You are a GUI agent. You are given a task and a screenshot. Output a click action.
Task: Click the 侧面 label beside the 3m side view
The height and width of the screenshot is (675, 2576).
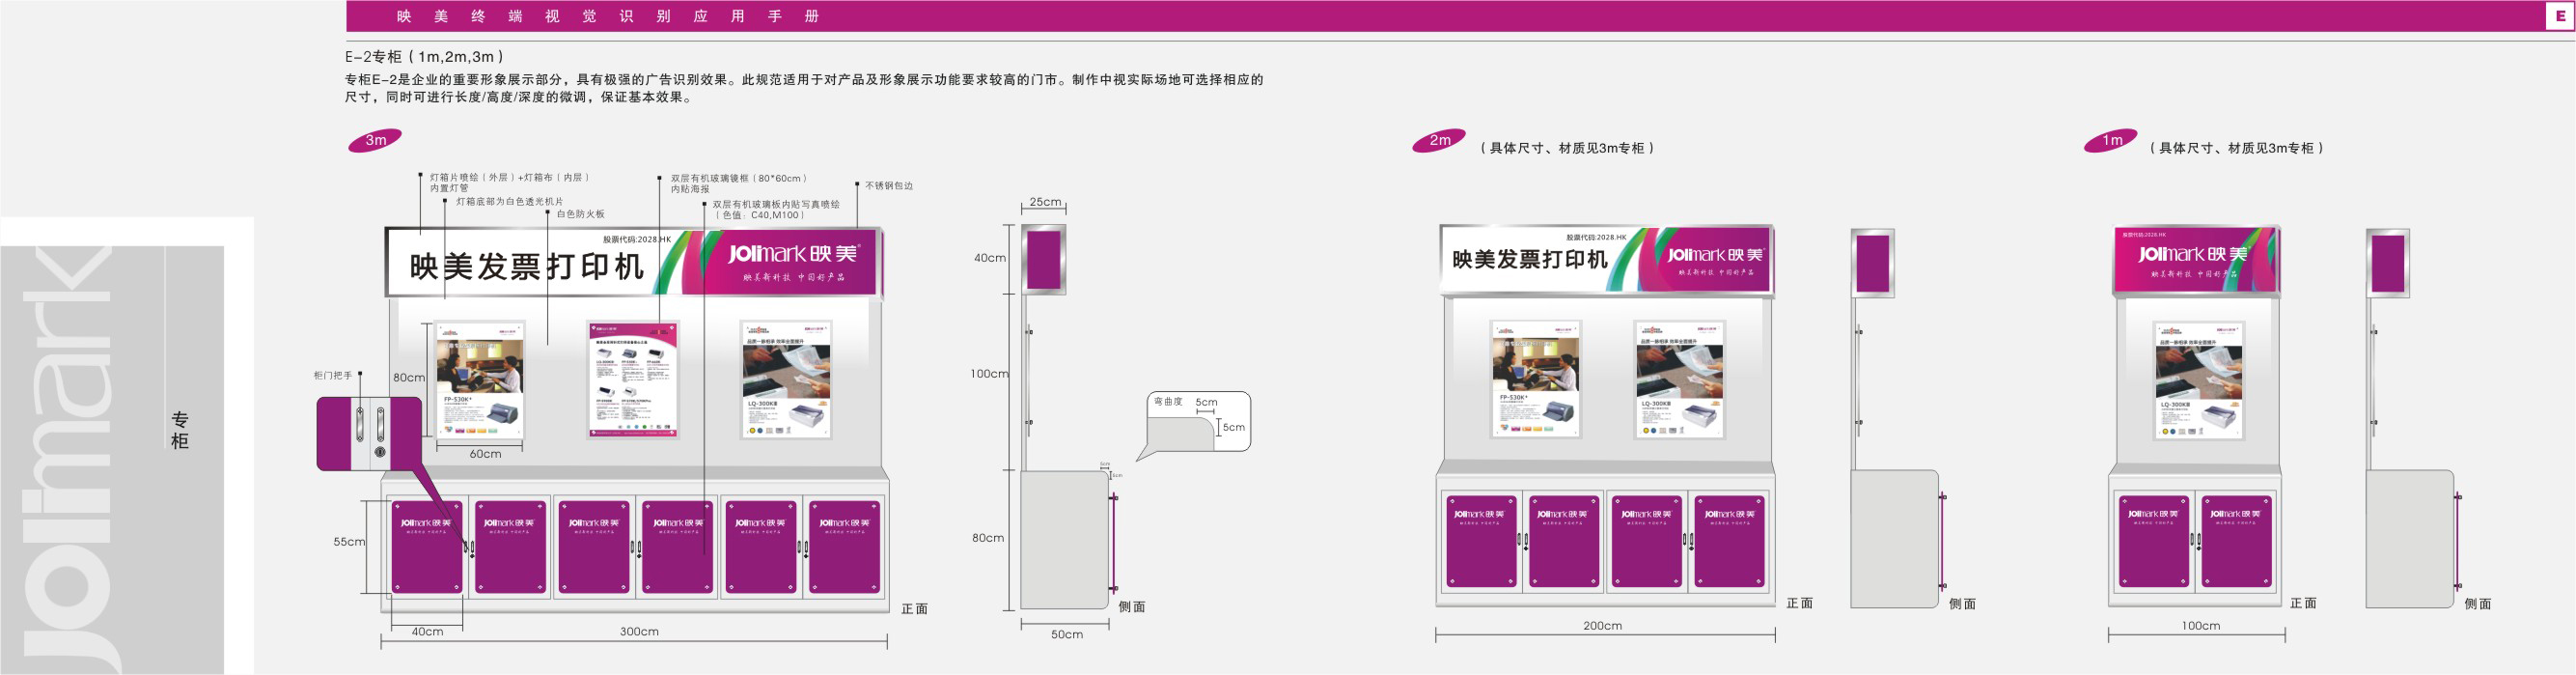(x=1132, y=607)
